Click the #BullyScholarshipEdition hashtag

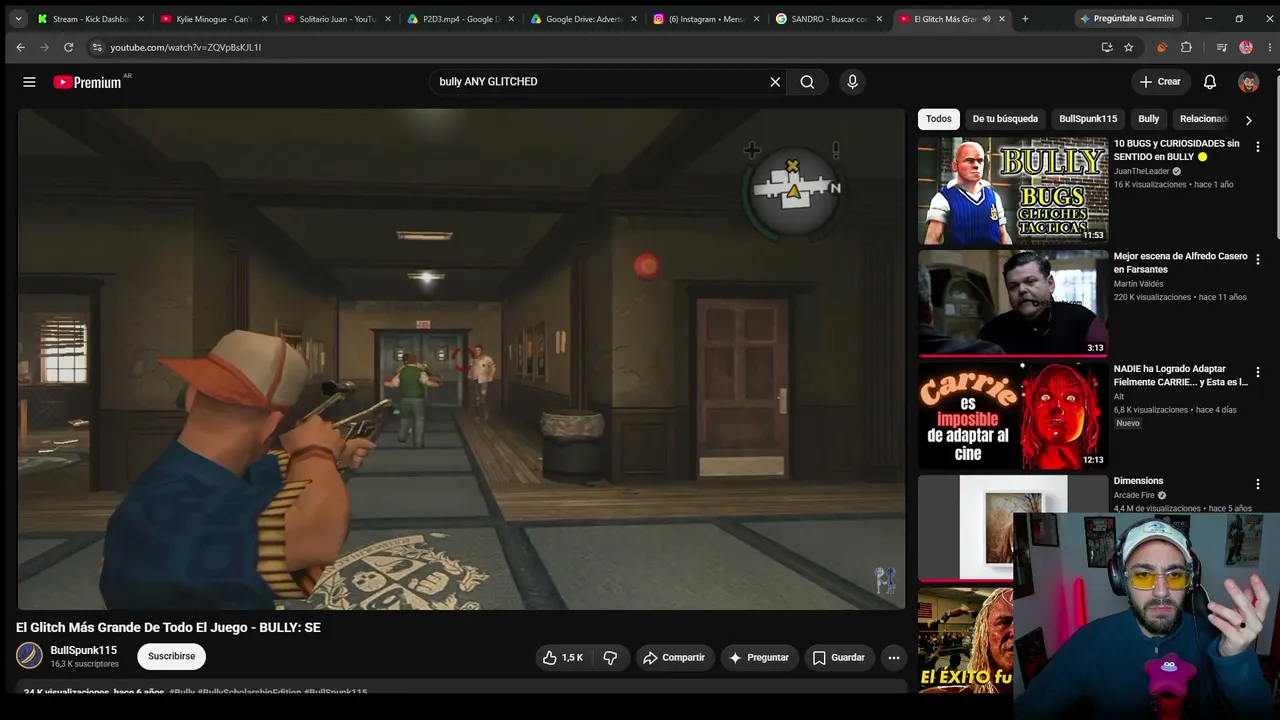click(249, 692)
